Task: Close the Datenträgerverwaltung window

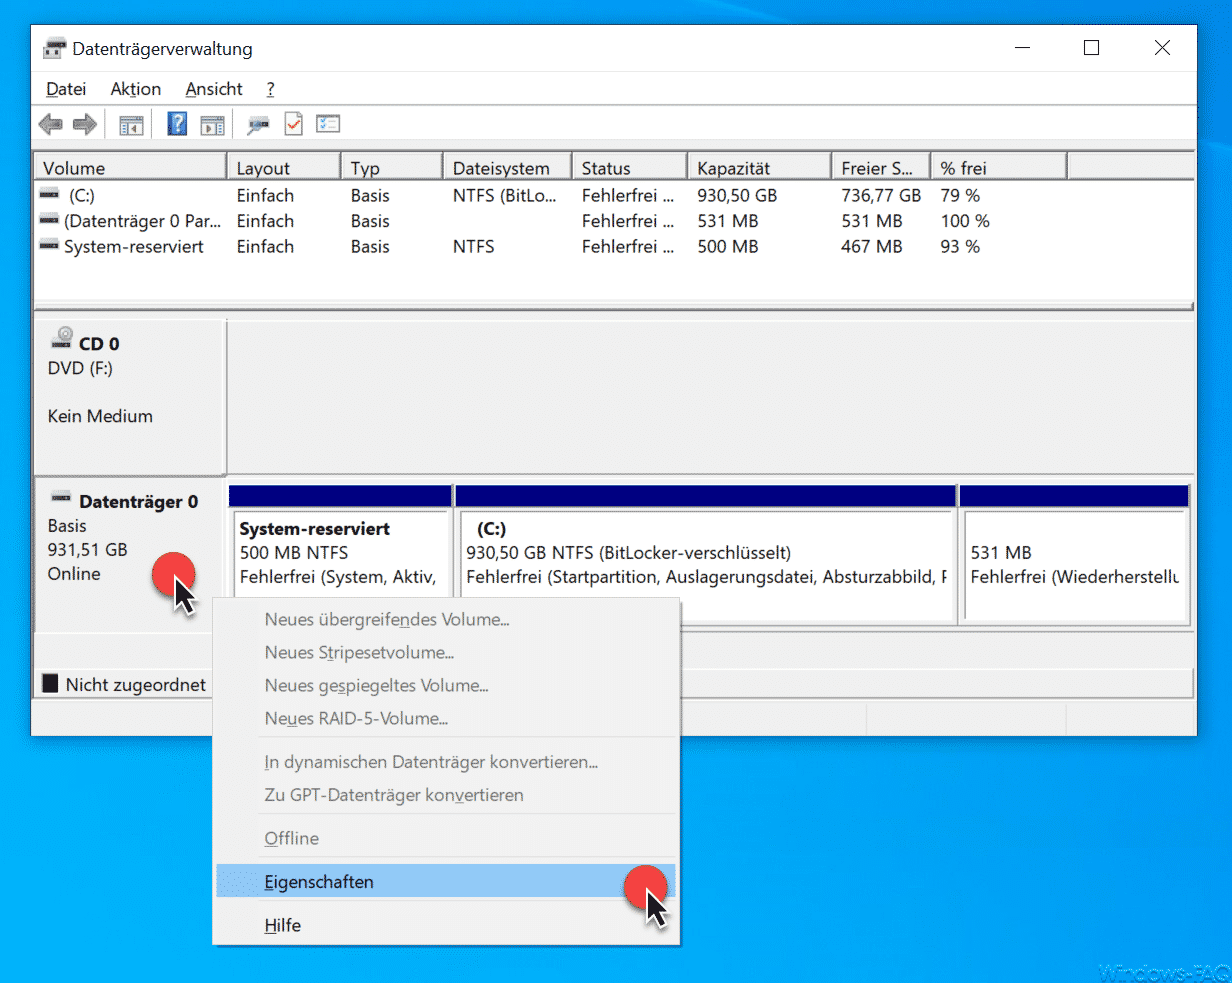Action: point(1162,48)
